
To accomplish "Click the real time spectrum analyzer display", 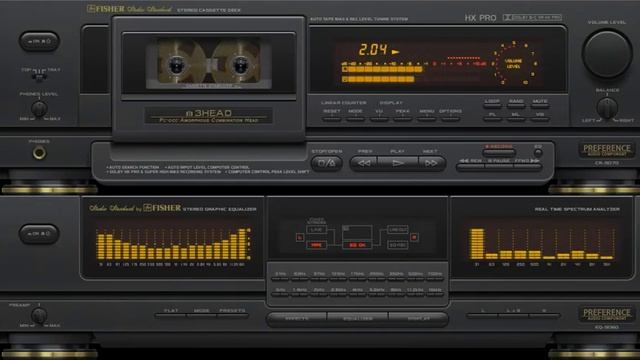I will [542, 244].
